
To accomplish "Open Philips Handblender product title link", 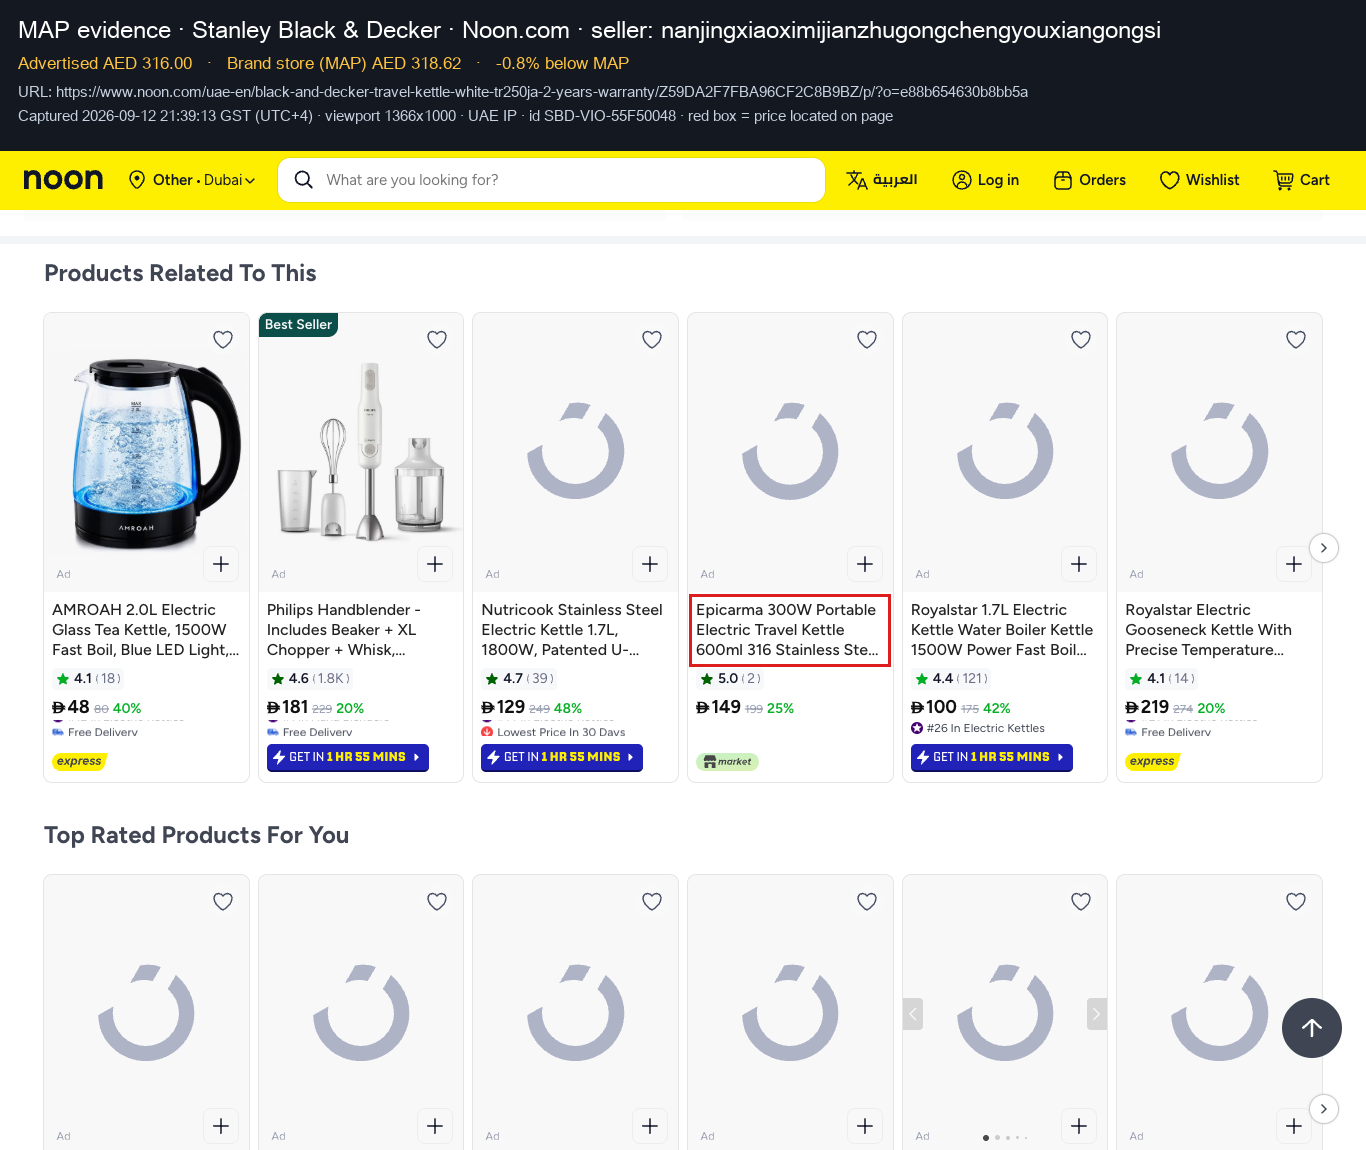I will click(x=344, y=630).
